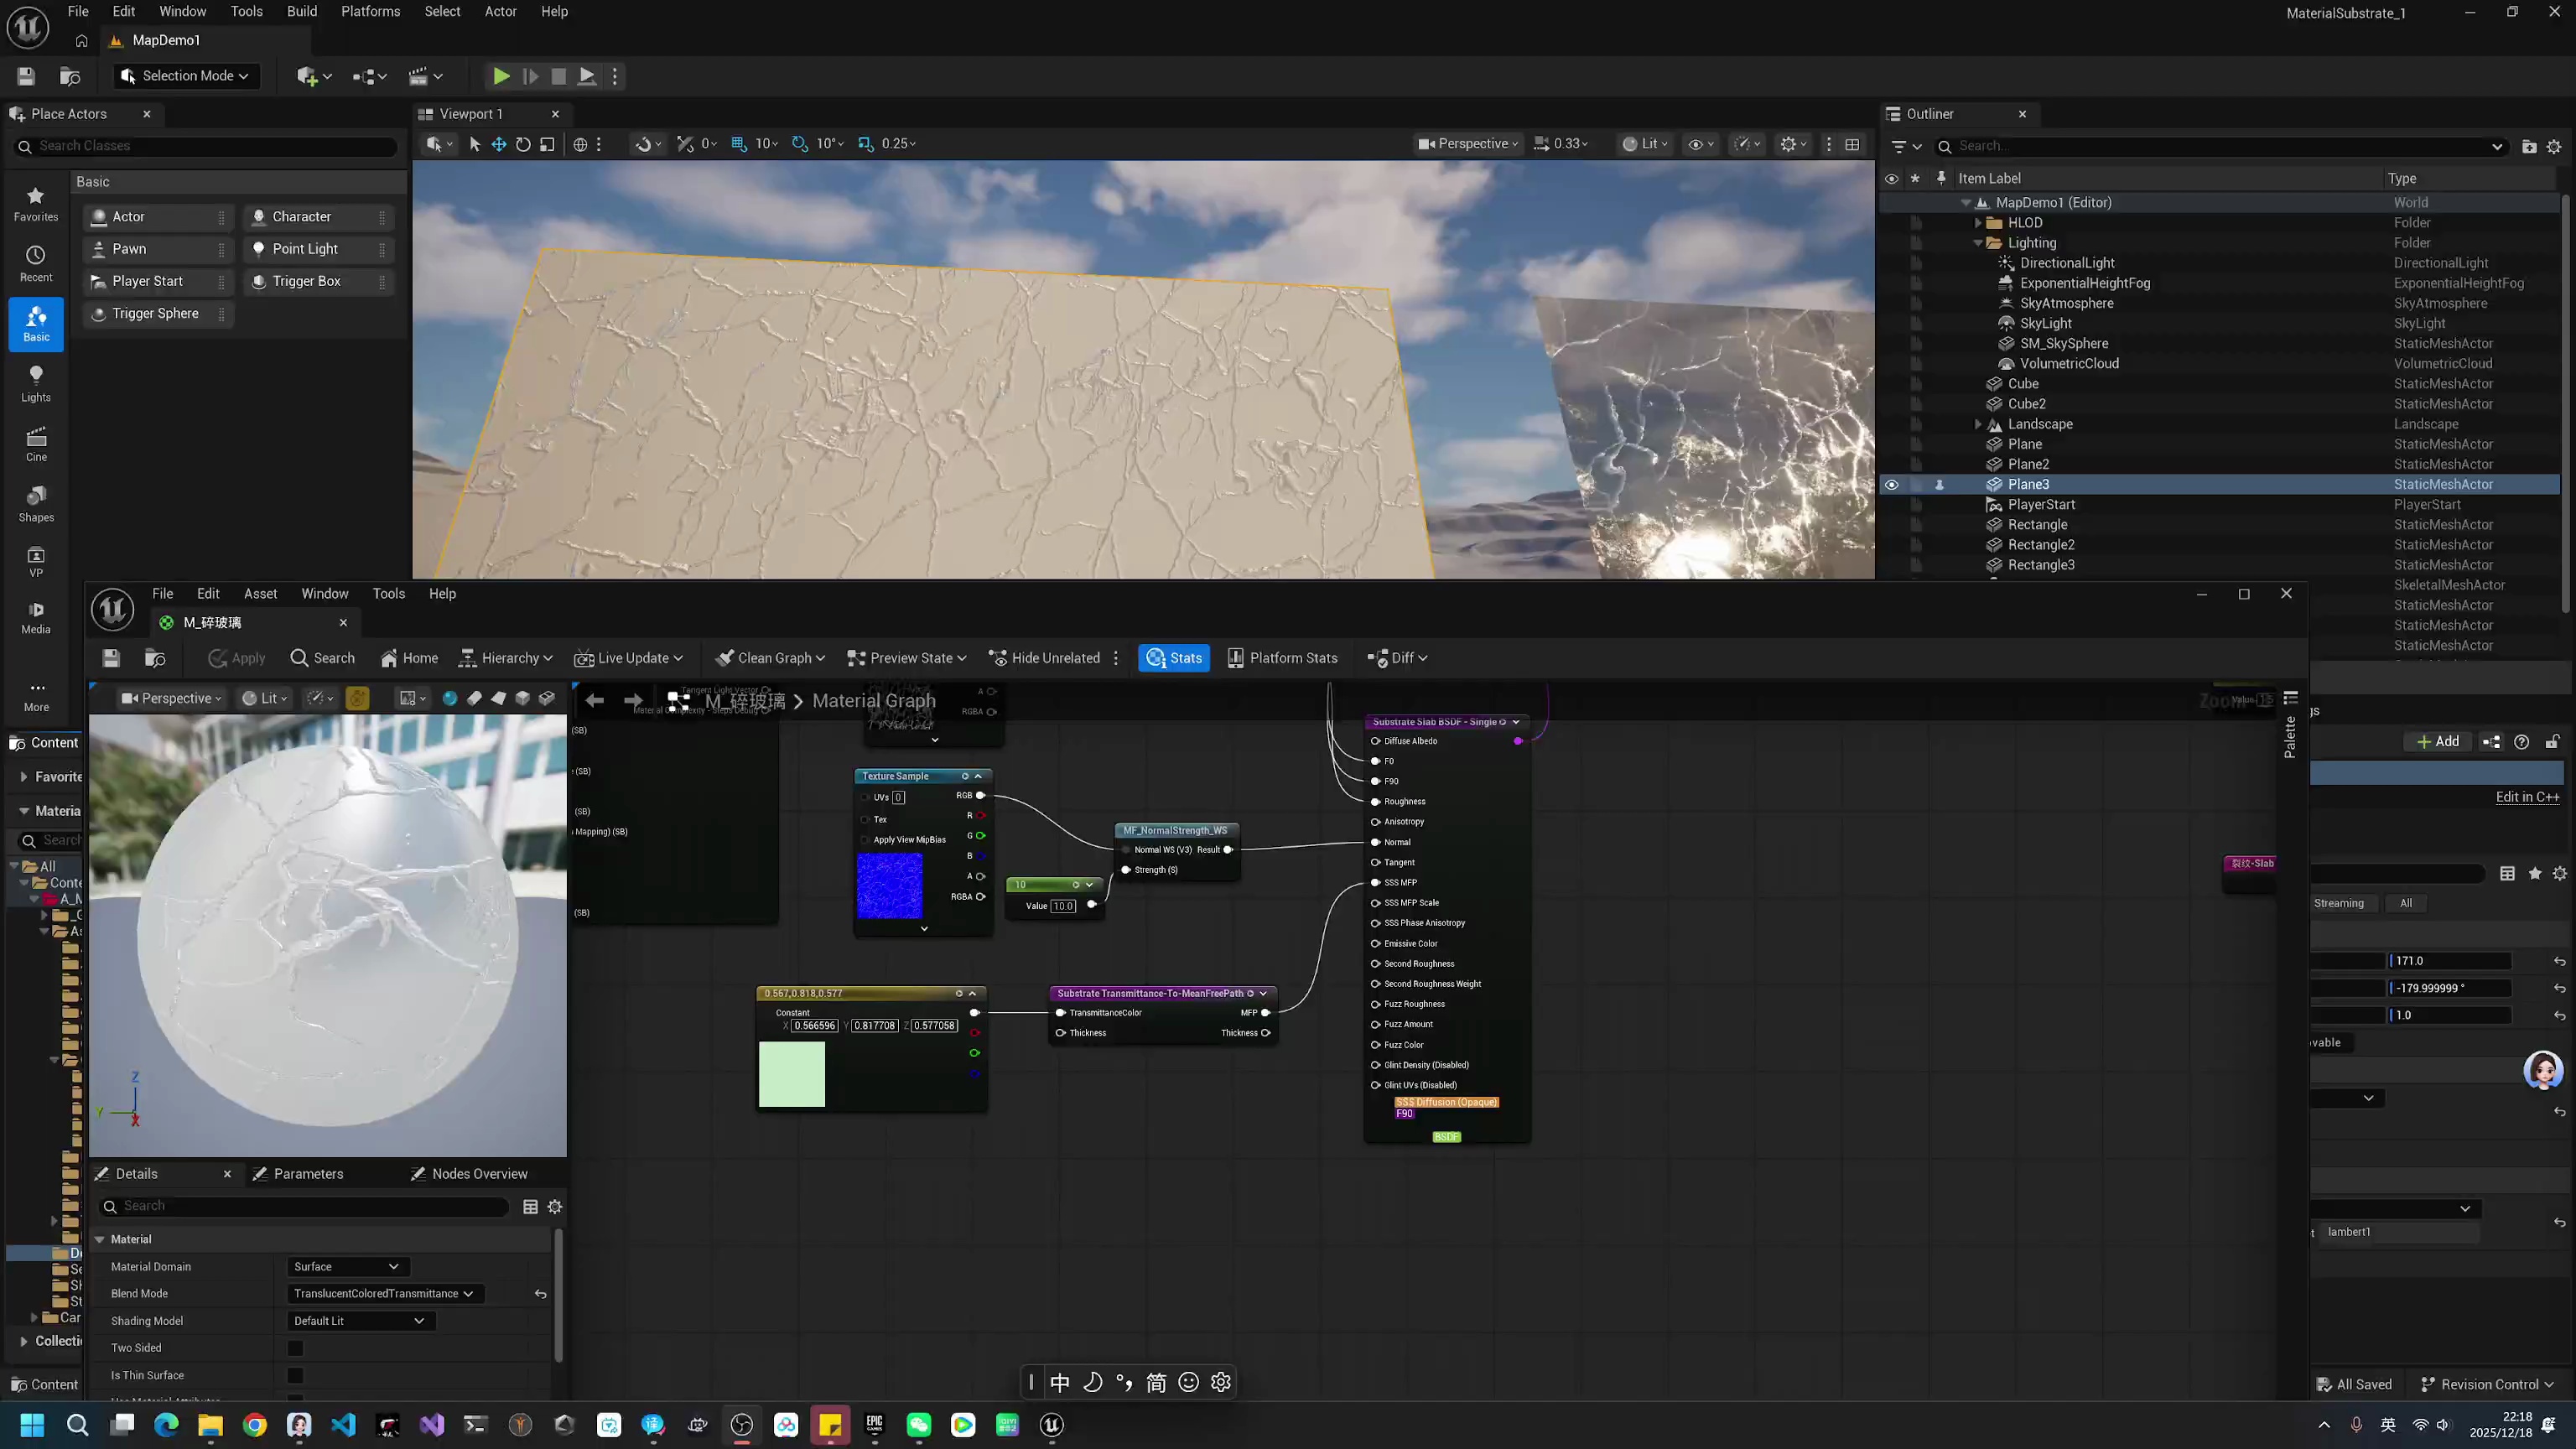Collapse the Lighting folder in Outliner

pos(1977,243)
